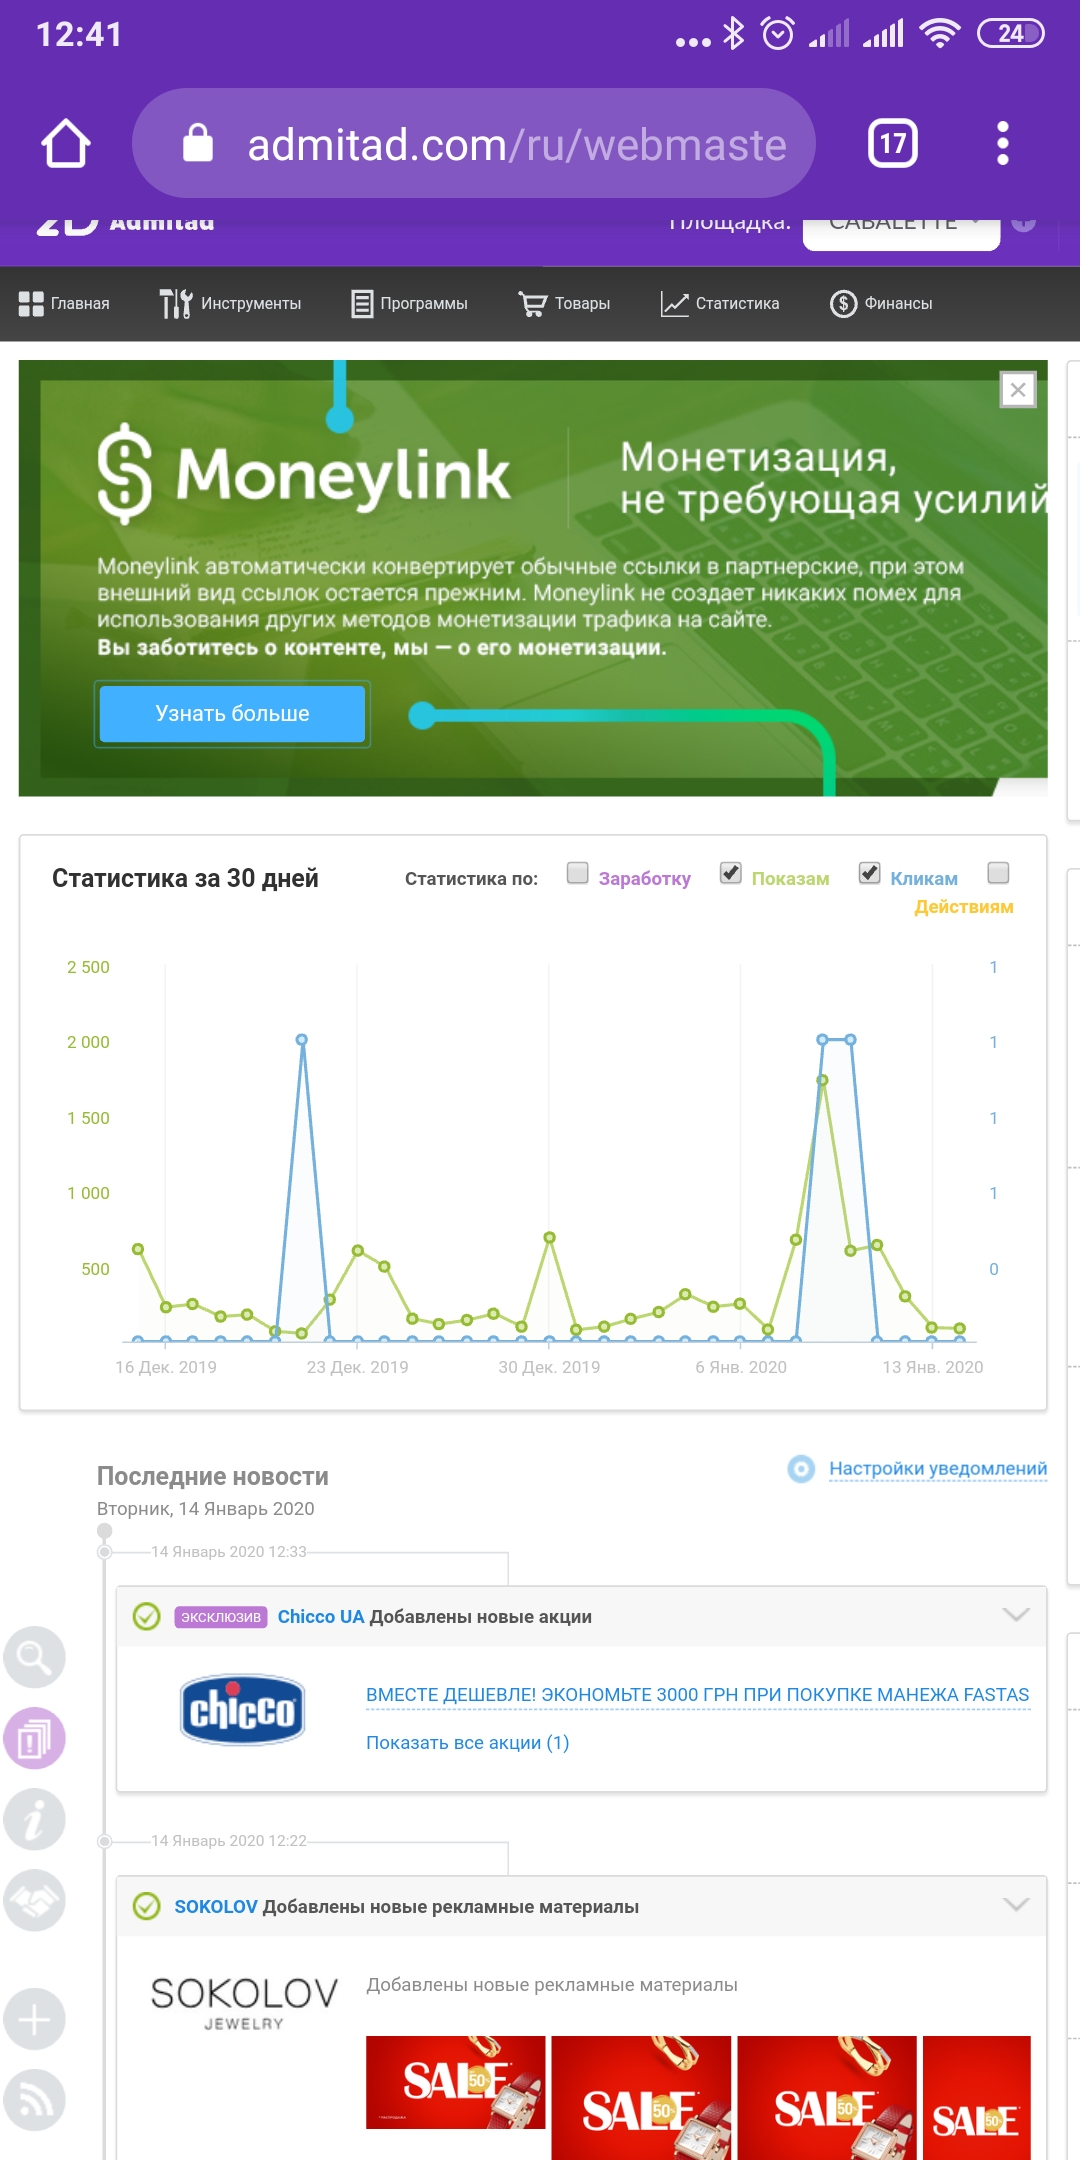1080x2160 pixels.
Task: Open the SOKOLOV program link
Action: click(x=216, y=1907)
